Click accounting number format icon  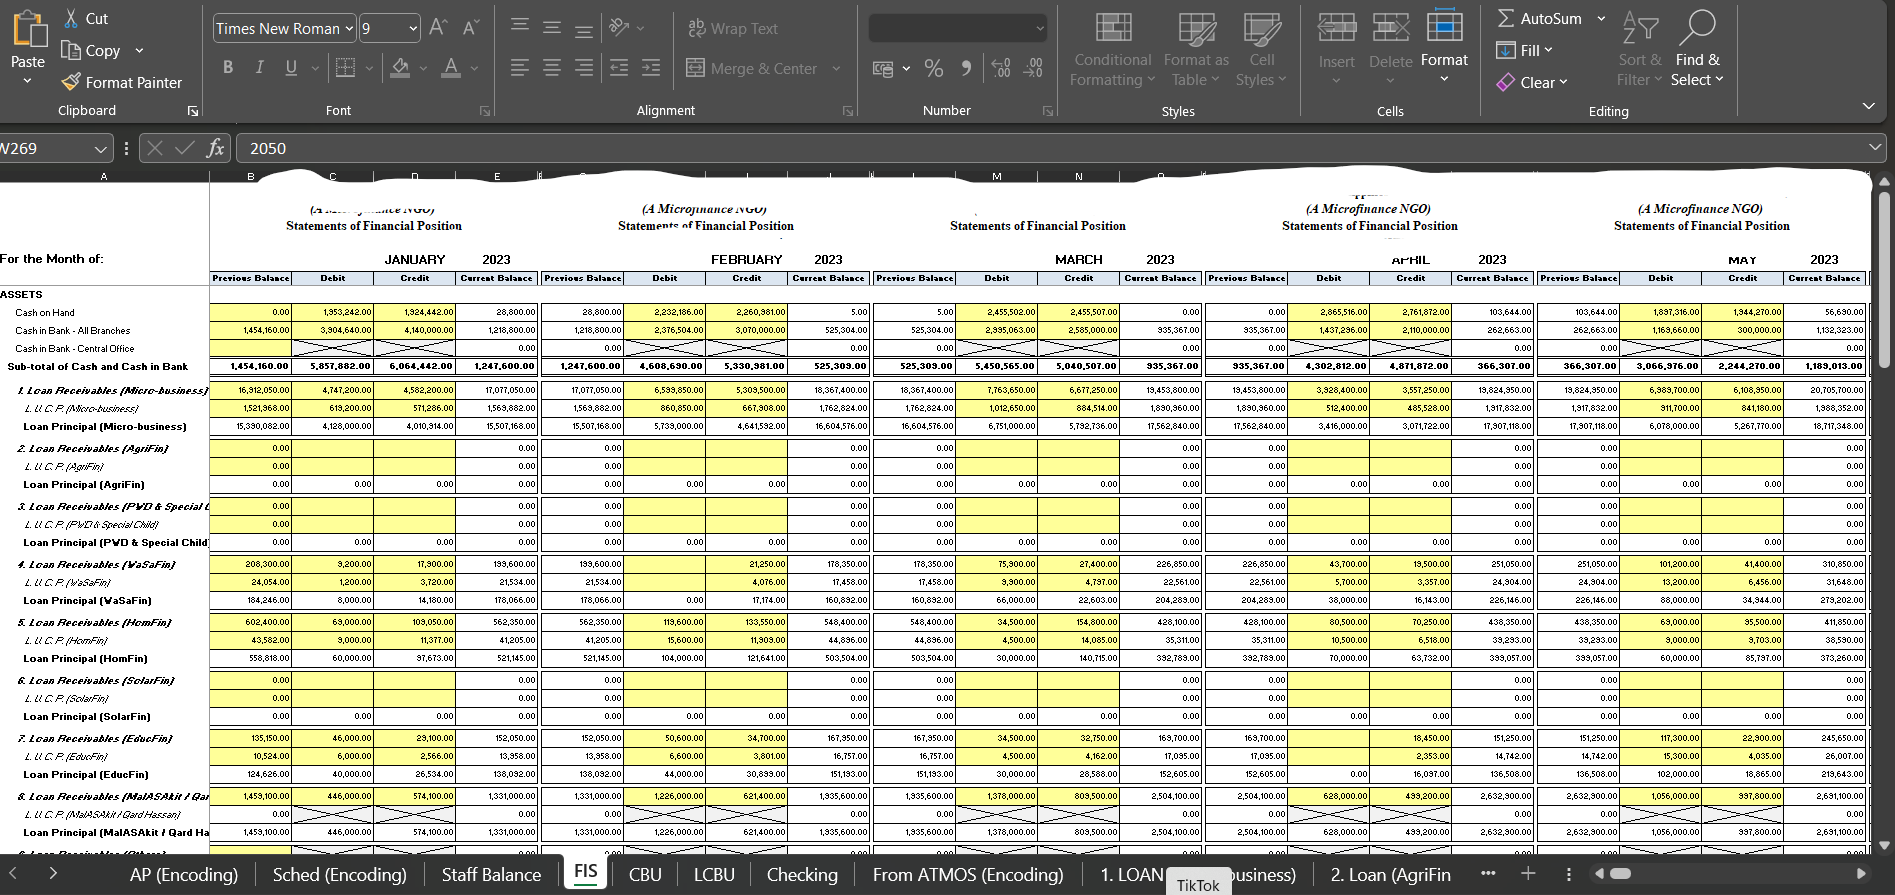(883, 68)
